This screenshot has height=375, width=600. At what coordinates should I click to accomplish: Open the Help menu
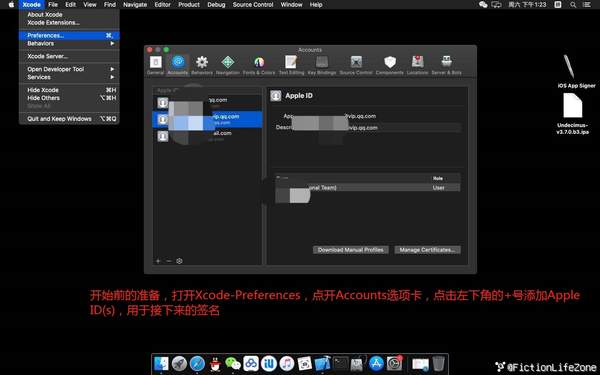316,5
